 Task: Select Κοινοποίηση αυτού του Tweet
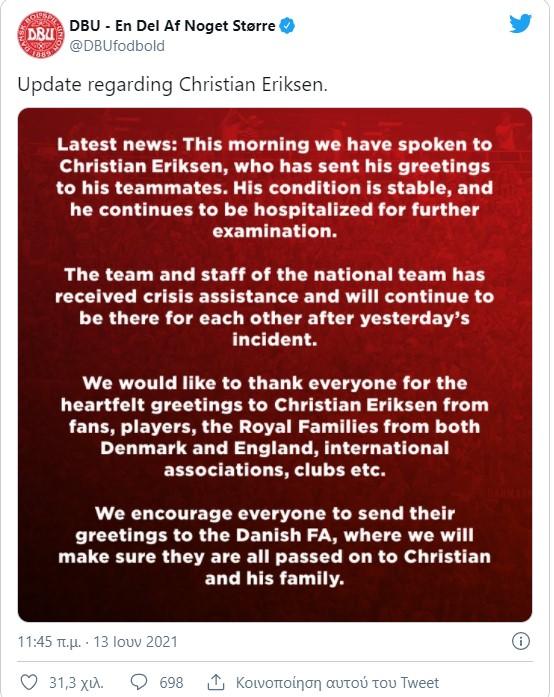[x=337, y=682]
